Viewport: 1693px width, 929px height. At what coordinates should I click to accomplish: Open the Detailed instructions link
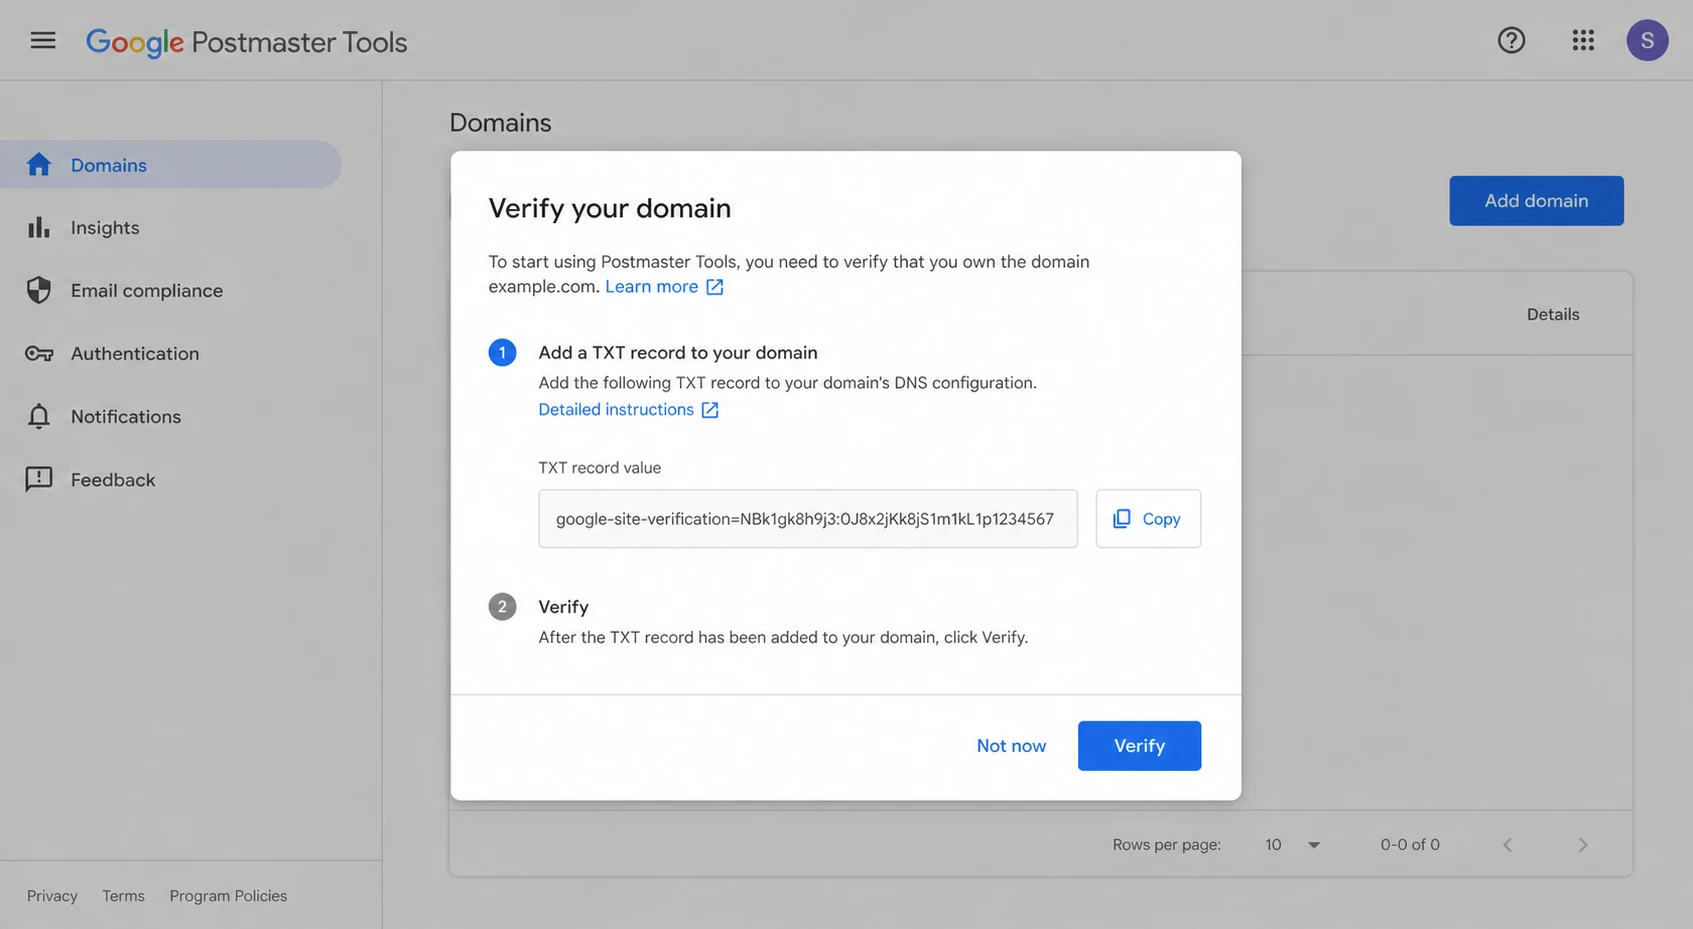(616, 410)
